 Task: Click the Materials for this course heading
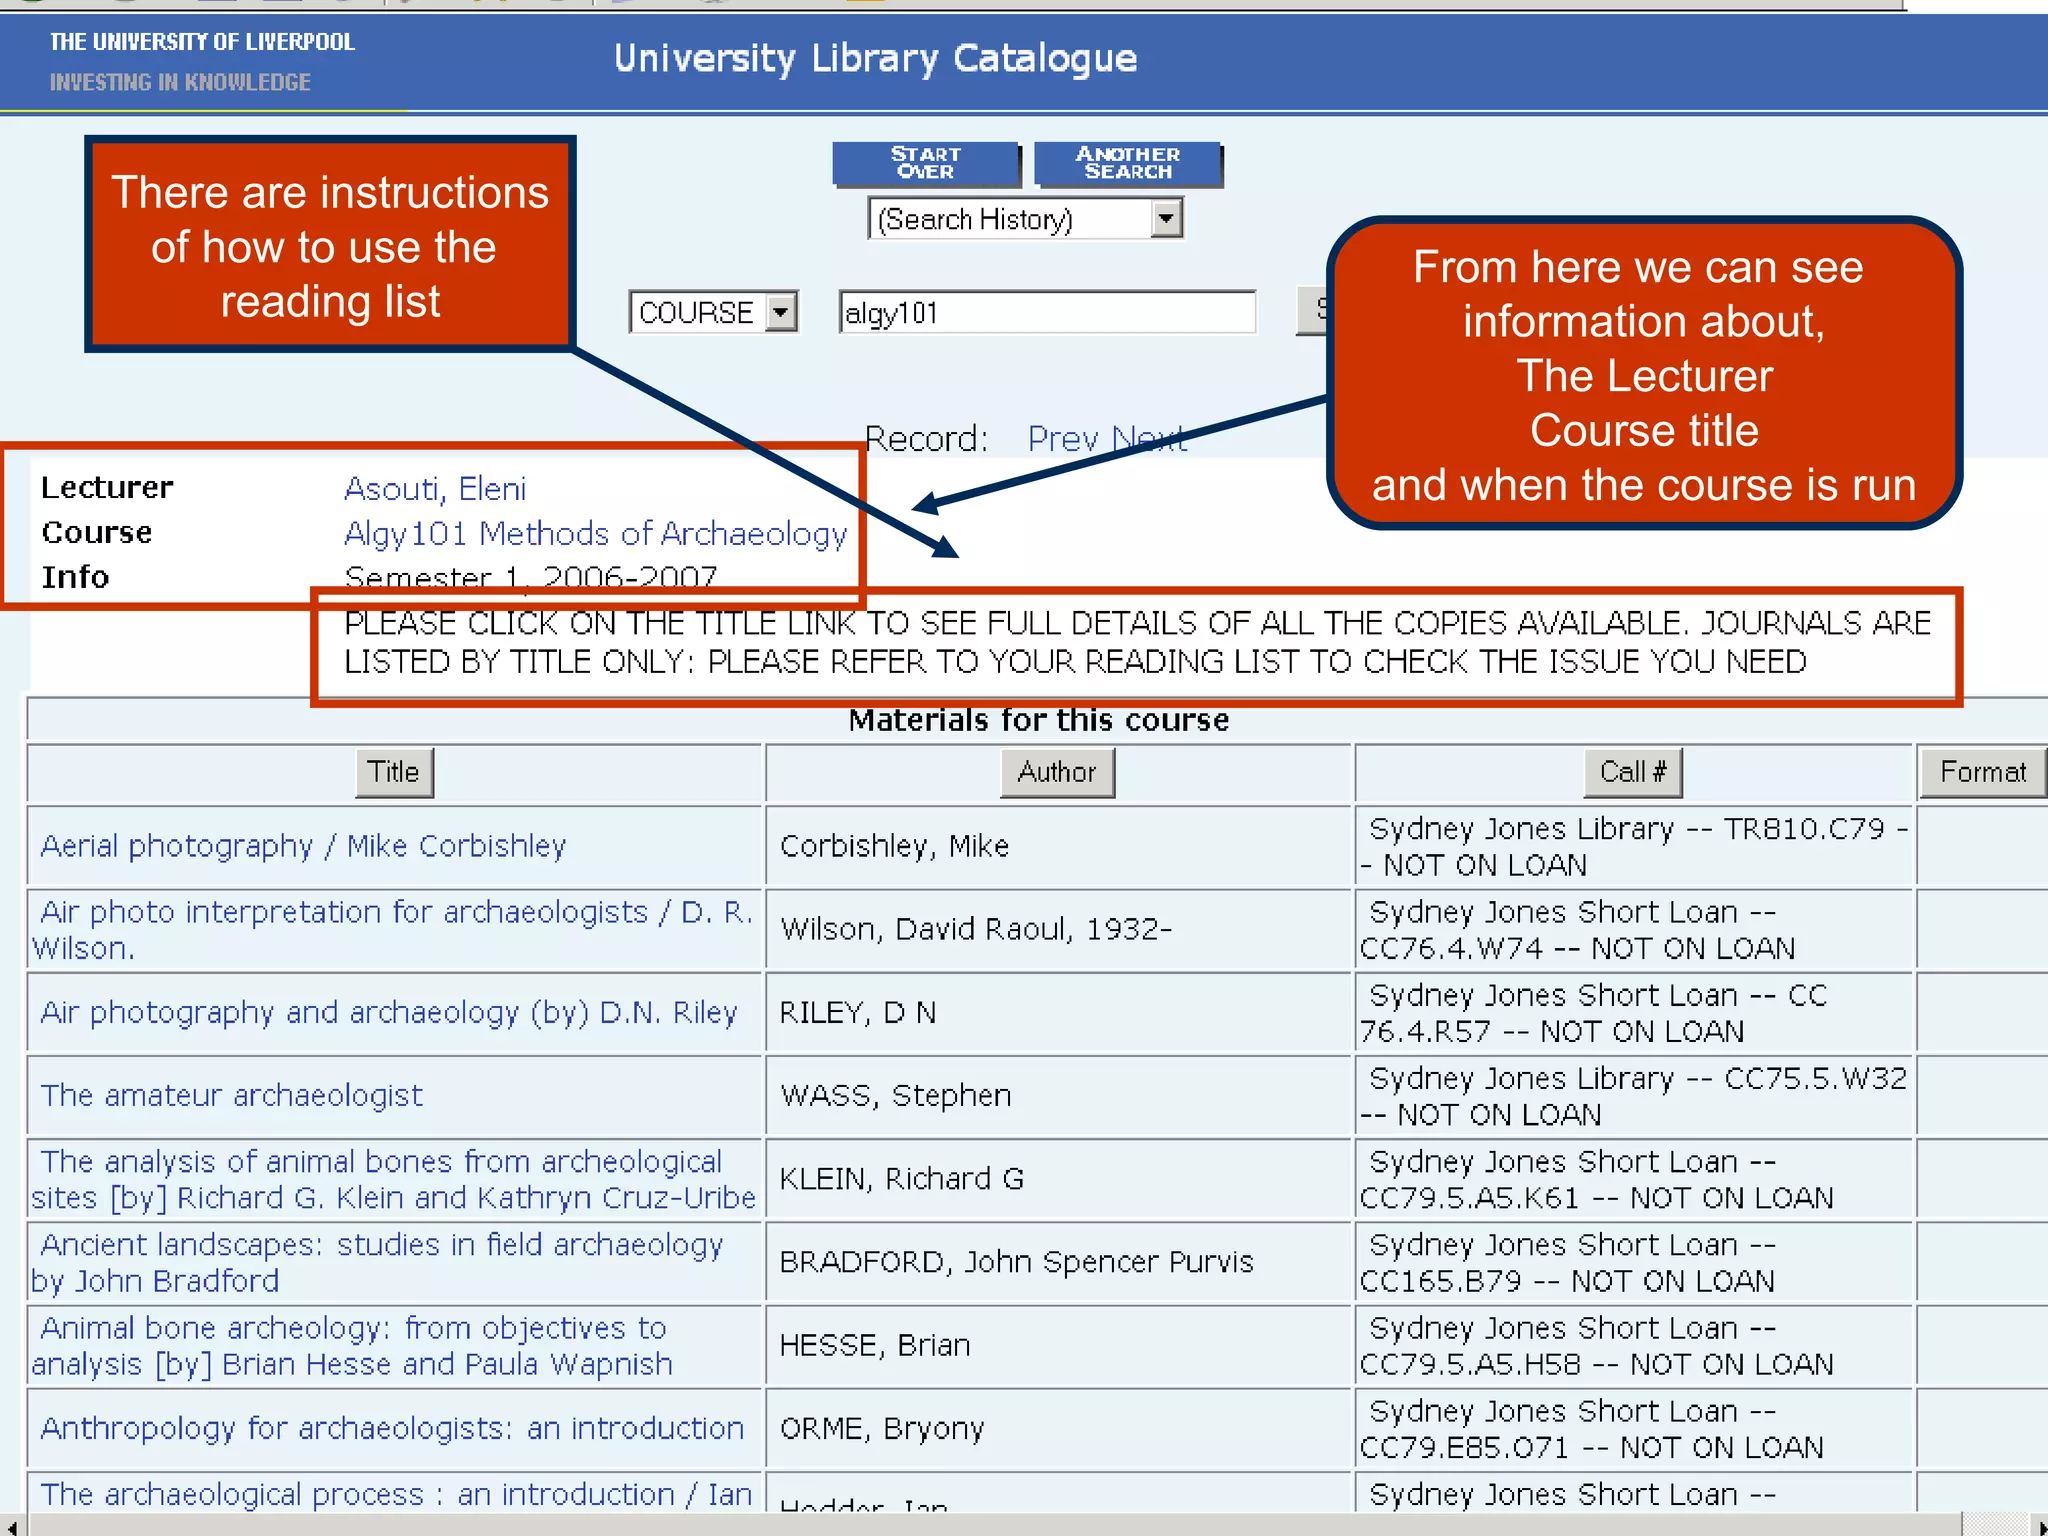[1038, 720]
